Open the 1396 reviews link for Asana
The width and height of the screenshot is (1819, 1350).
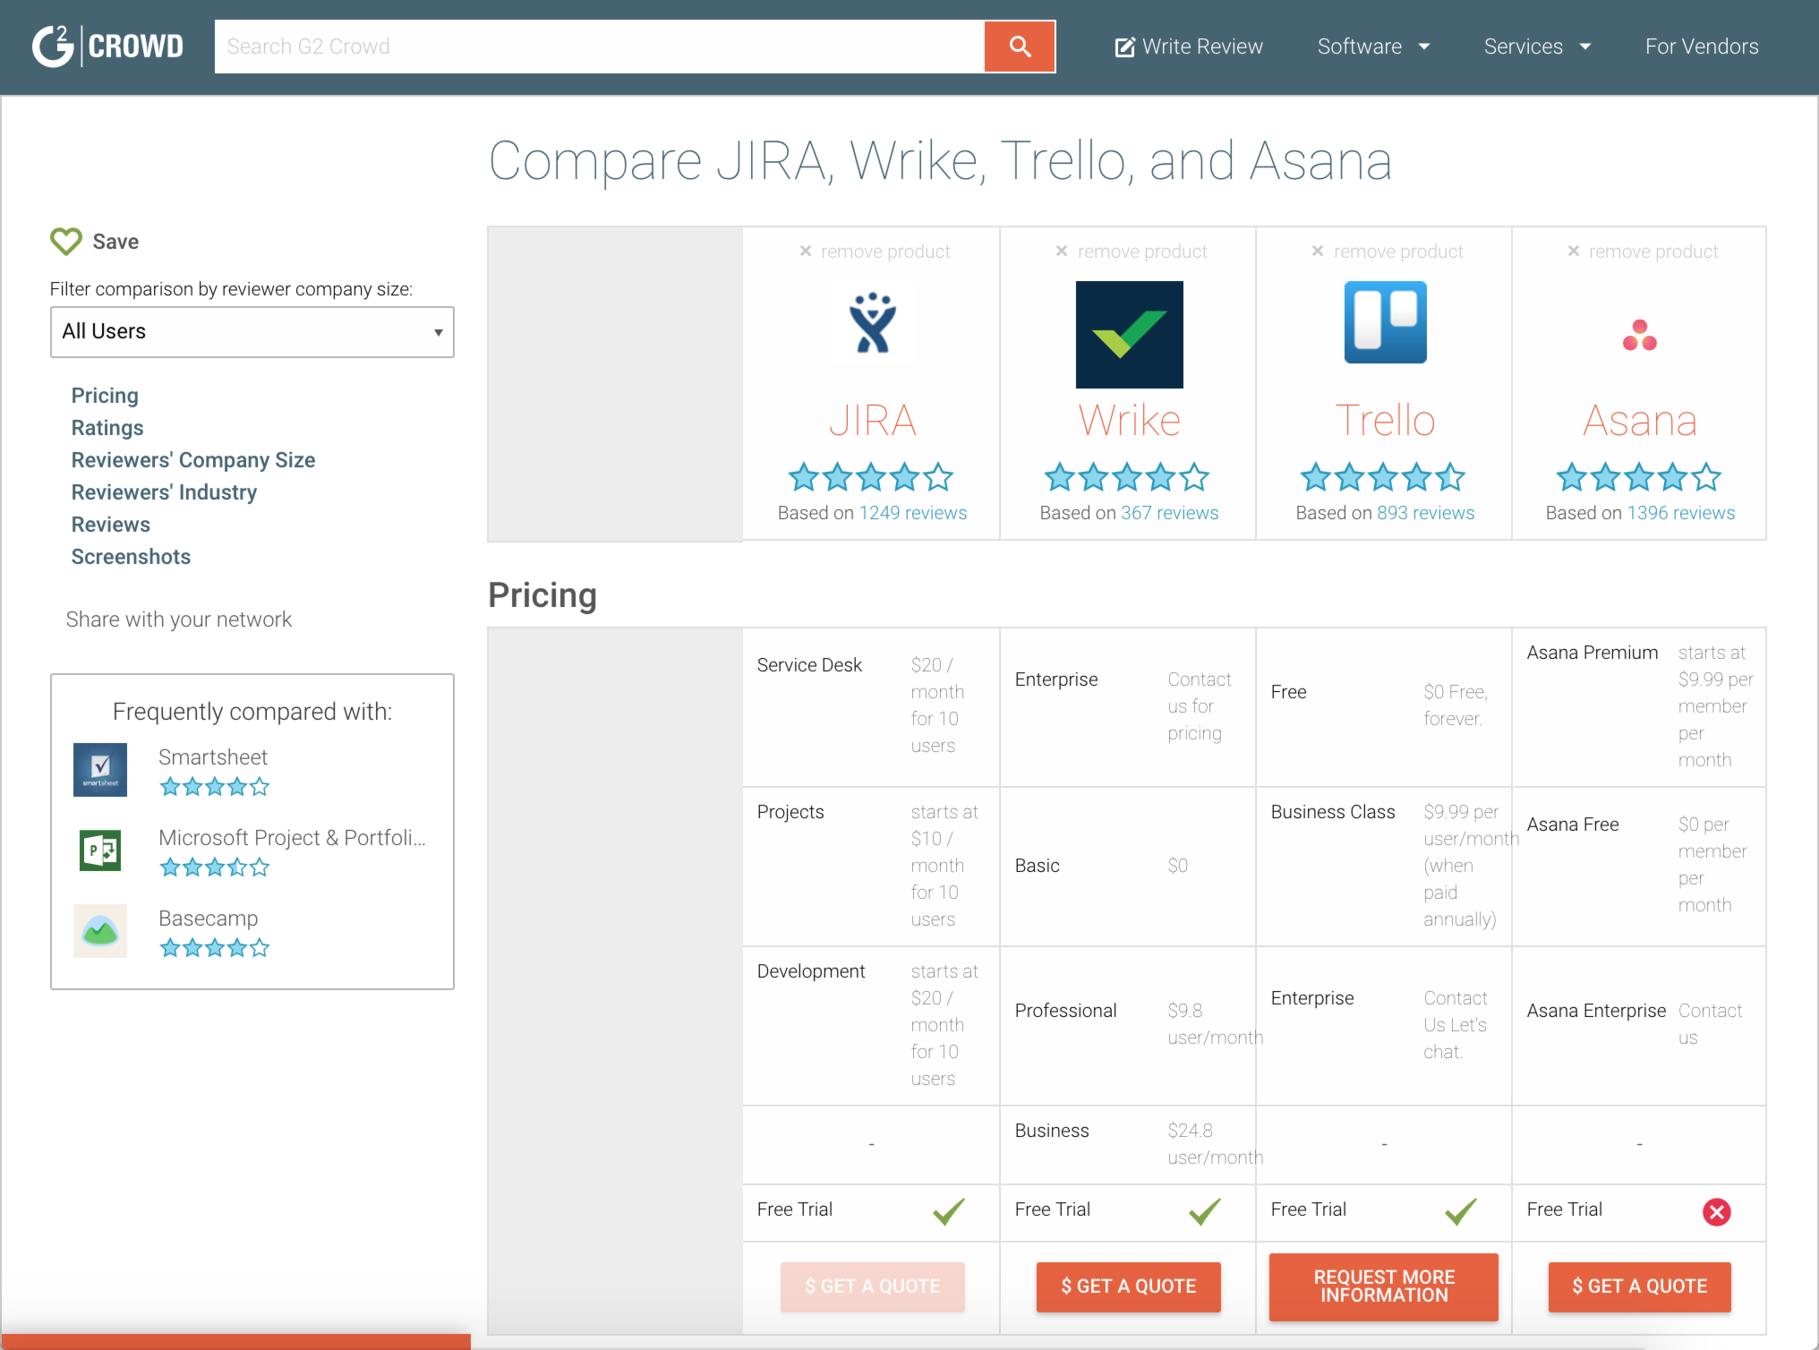1681,513
